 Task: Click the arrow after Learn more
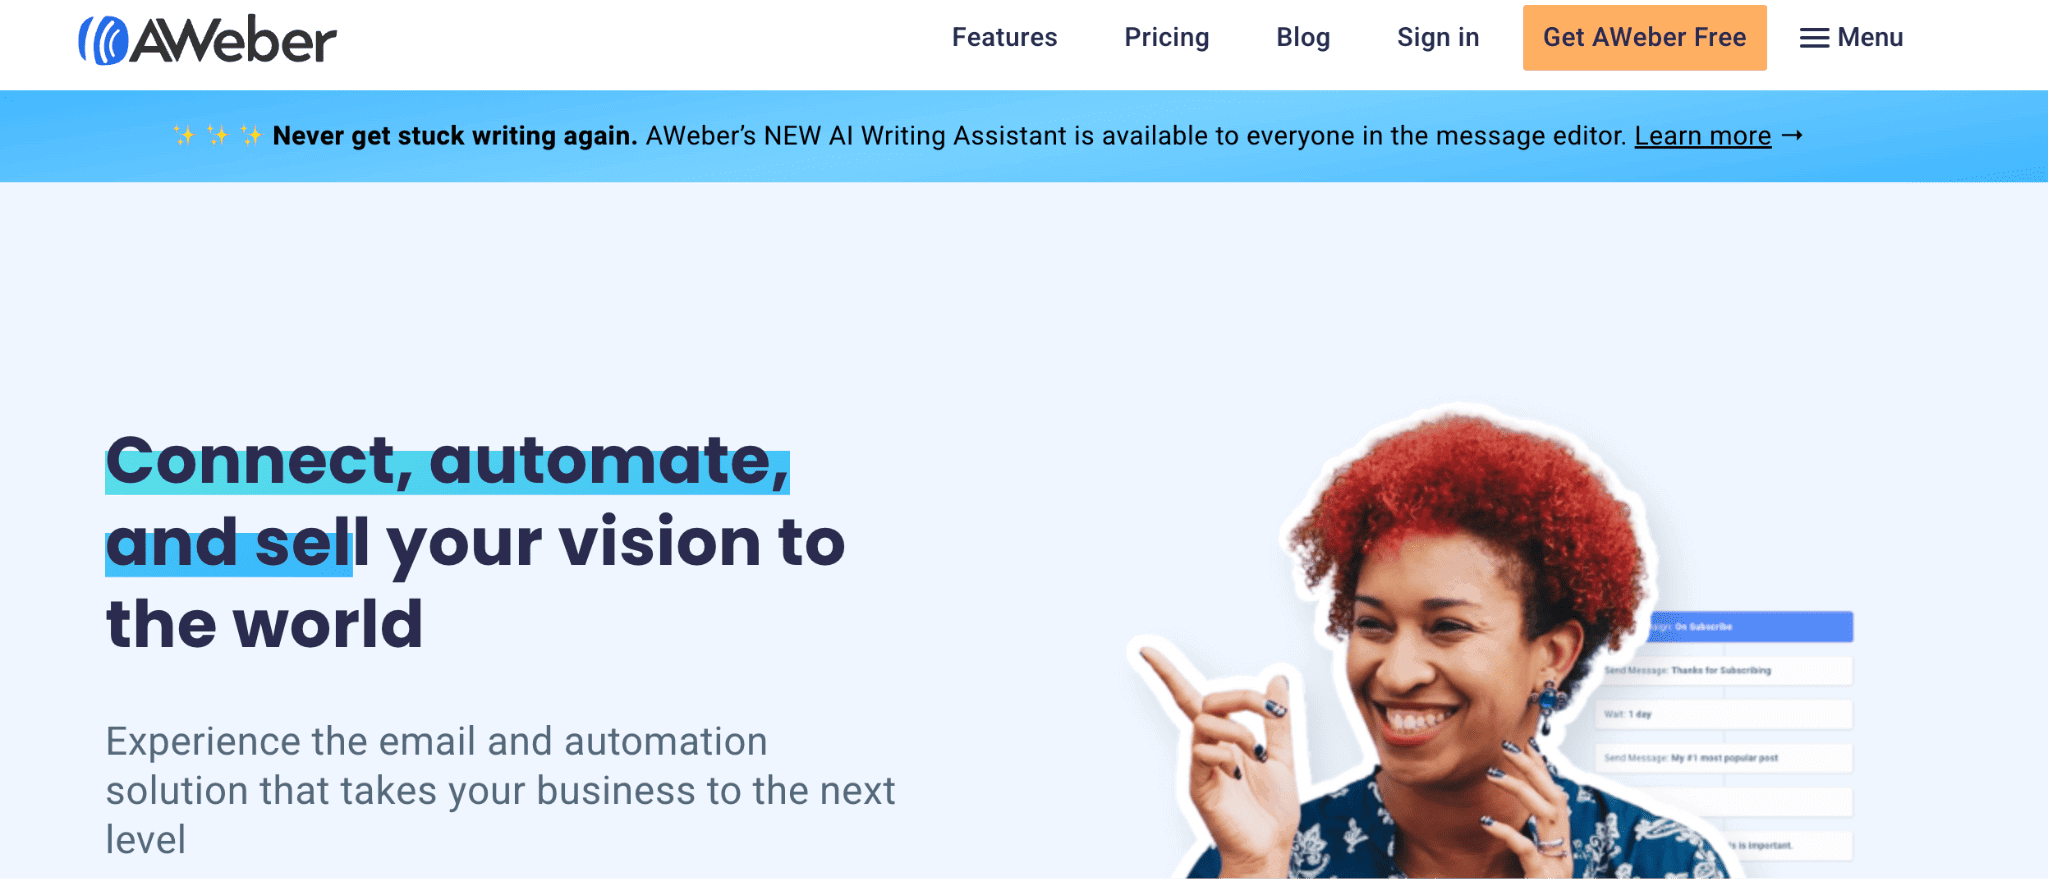click(x=1792, y=135)
